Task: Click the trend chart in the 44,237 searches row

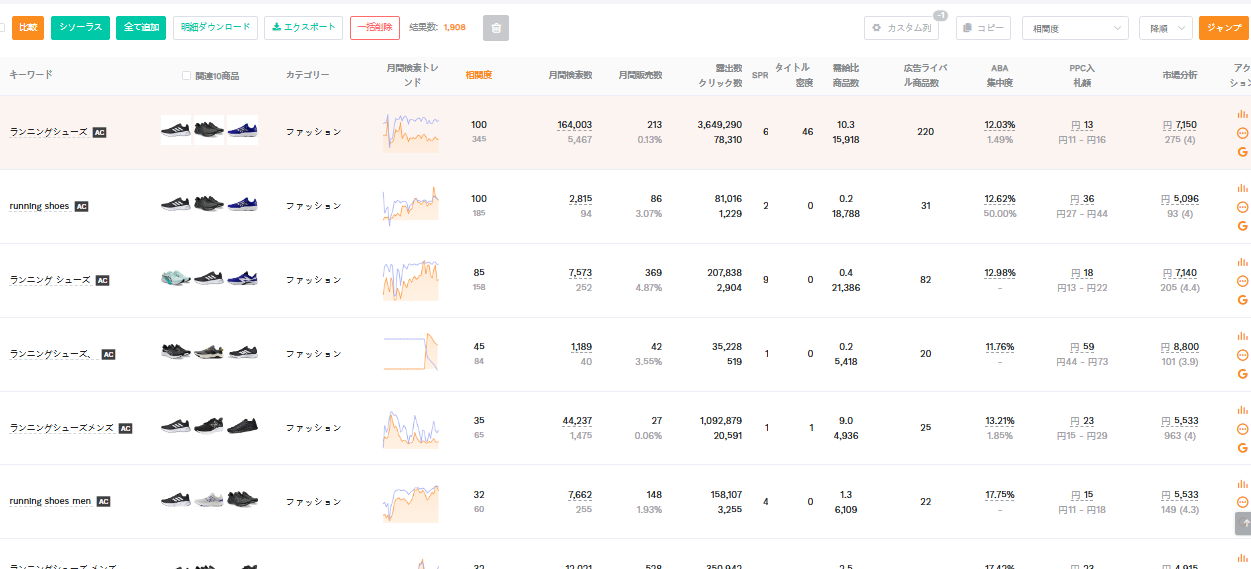Action: click(x=411, y=428)
